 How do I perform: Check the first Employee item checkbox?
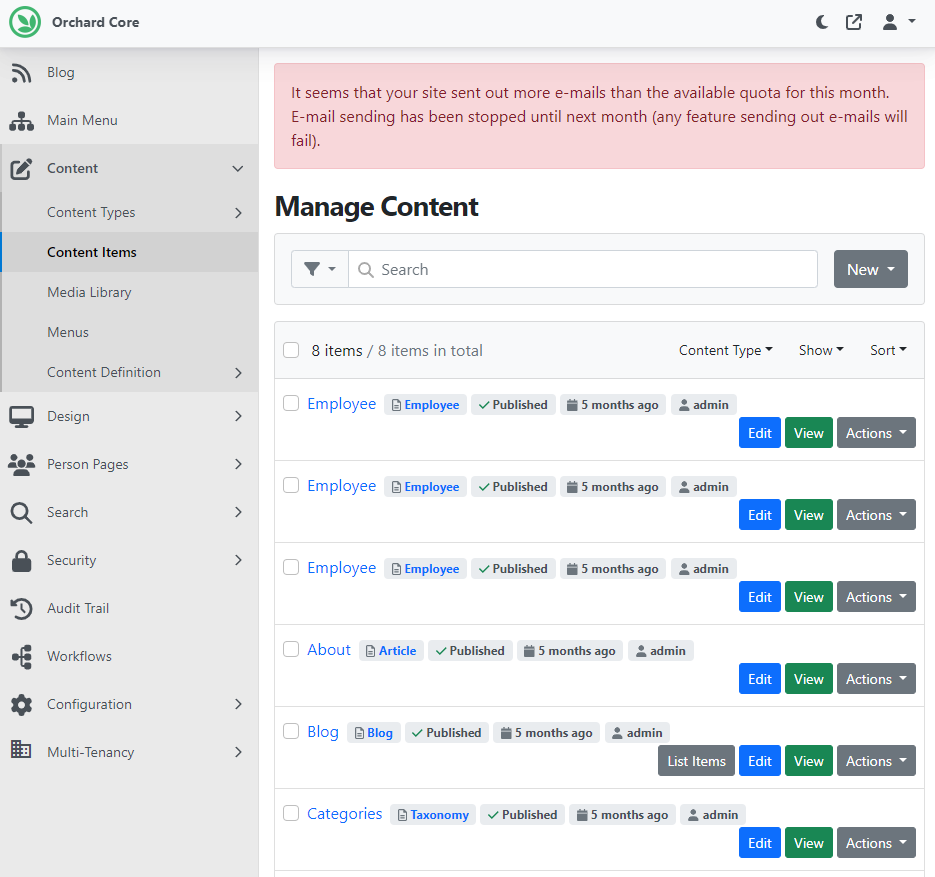[x=291, y=403]
